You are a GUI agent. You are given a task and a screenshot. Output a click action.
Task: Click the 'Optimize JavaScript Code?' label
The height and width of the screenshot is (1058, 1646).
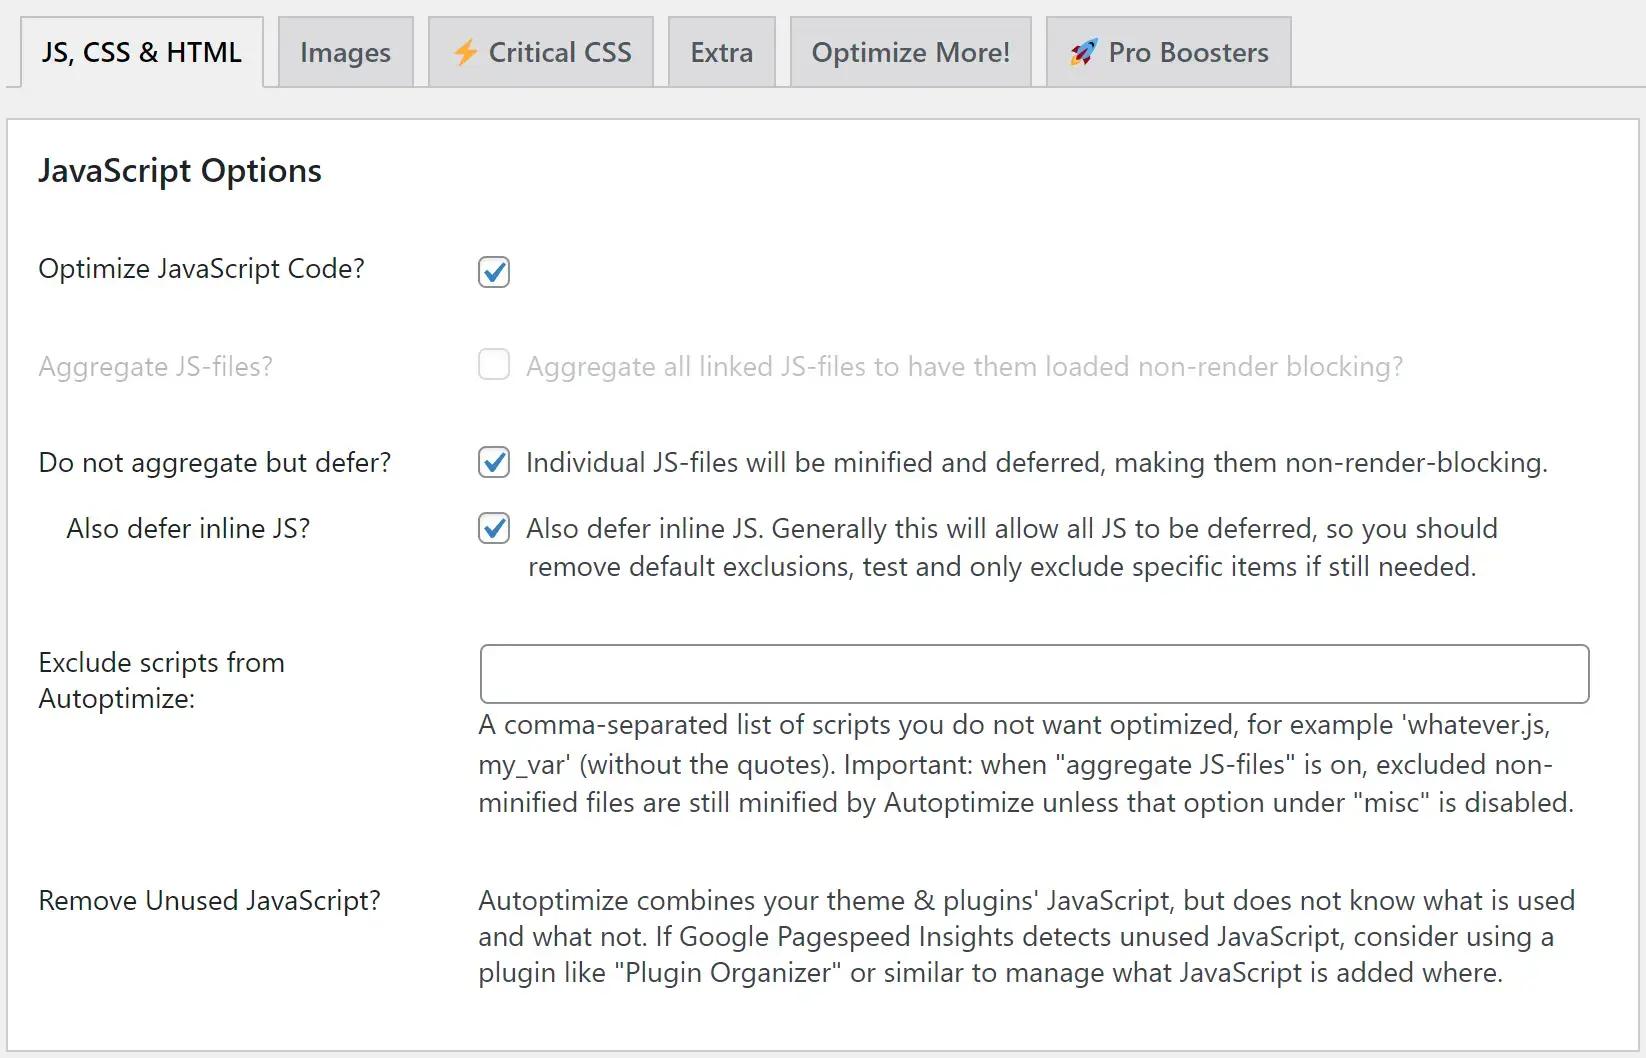pos(201,269)
